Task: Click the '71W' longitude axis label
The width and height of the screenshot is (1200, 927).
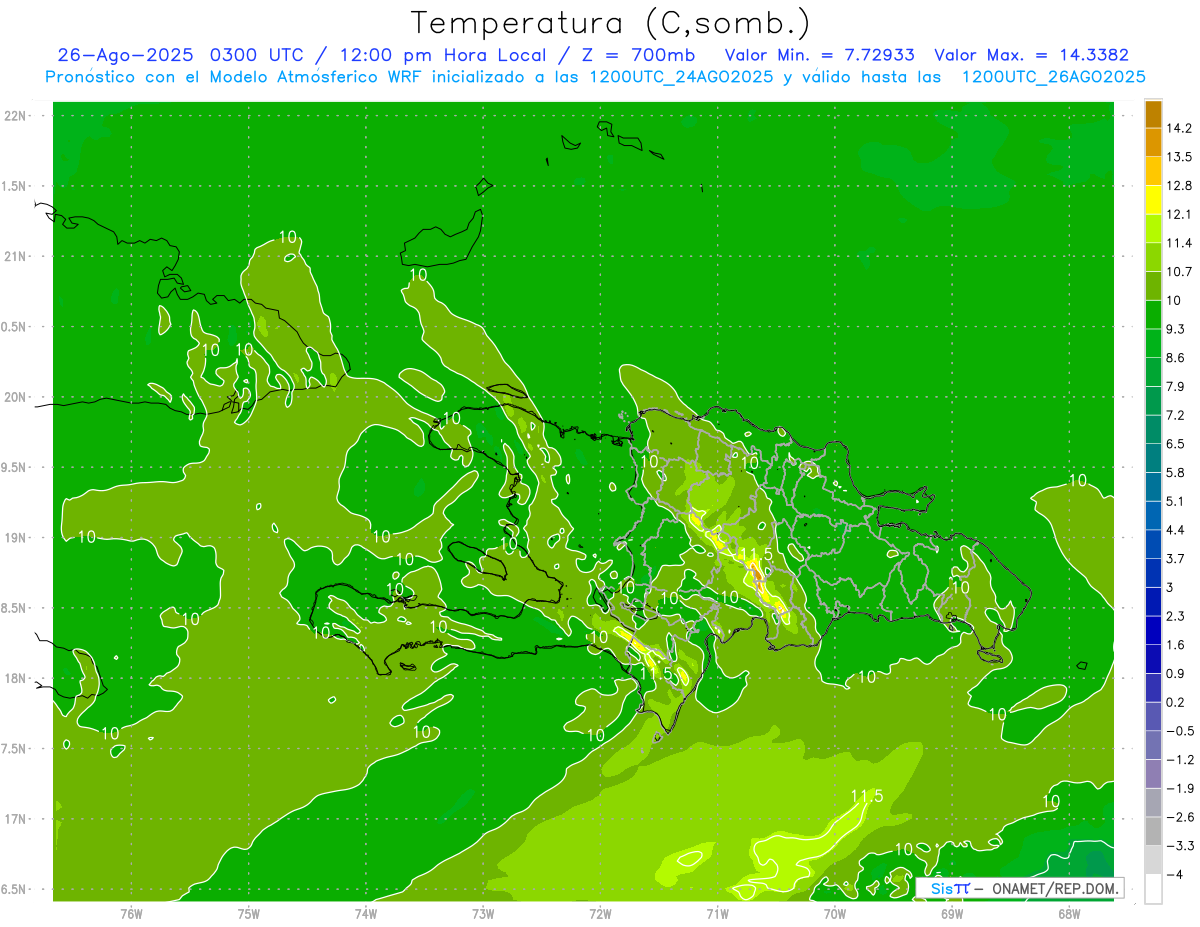Action: 717,914
